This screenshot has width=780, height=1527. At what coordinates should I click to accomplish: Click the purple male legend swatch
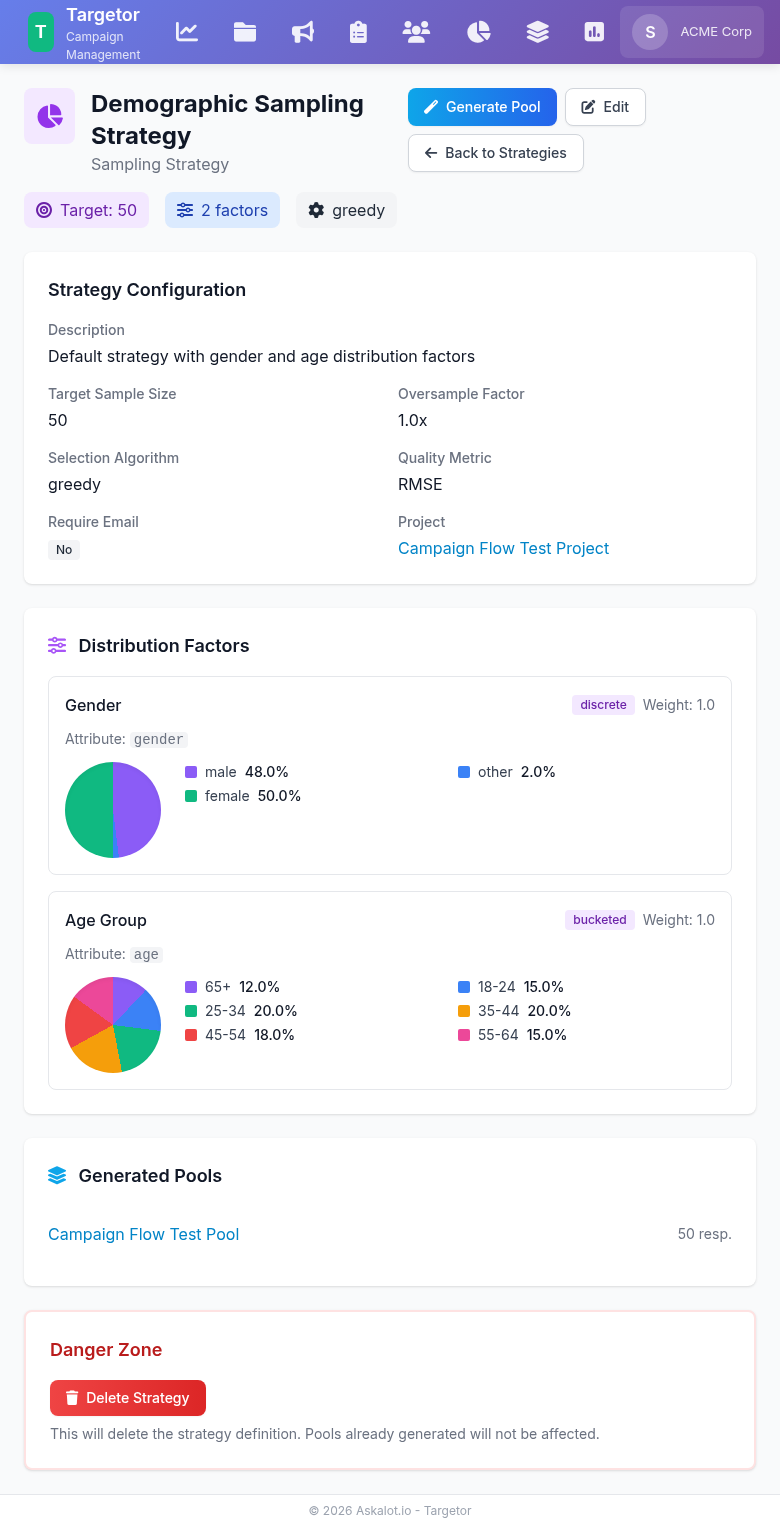pyautogui.click(x=191, y=772)
